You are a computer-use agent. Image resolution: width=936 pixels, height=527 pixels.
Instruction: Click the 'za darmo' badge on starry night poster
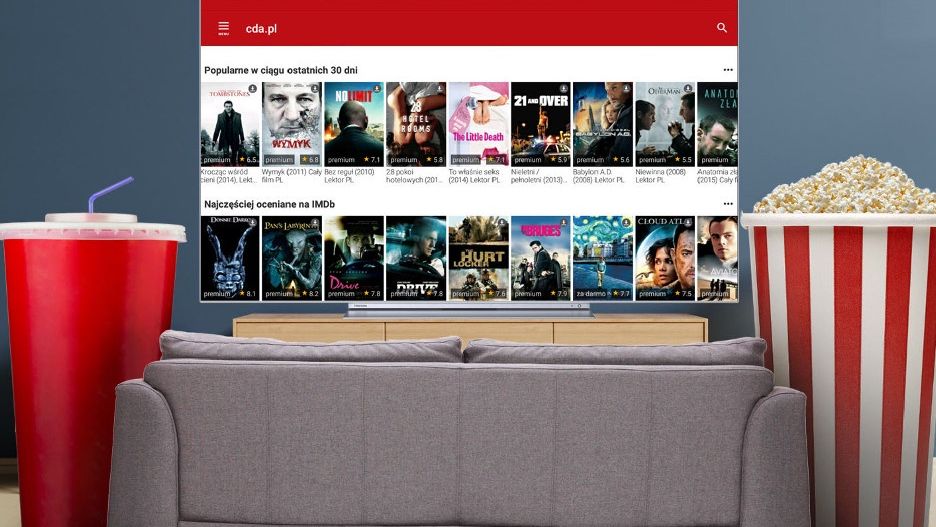591,294
